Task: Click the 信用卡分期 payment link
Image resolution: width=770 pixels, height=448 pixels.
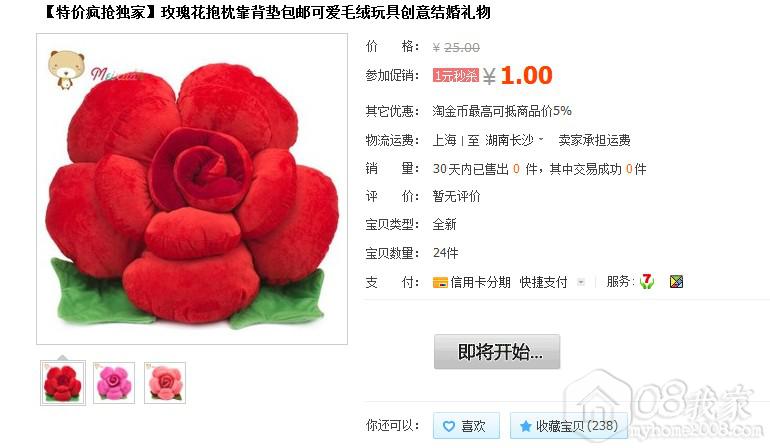Action: (480, 282)
